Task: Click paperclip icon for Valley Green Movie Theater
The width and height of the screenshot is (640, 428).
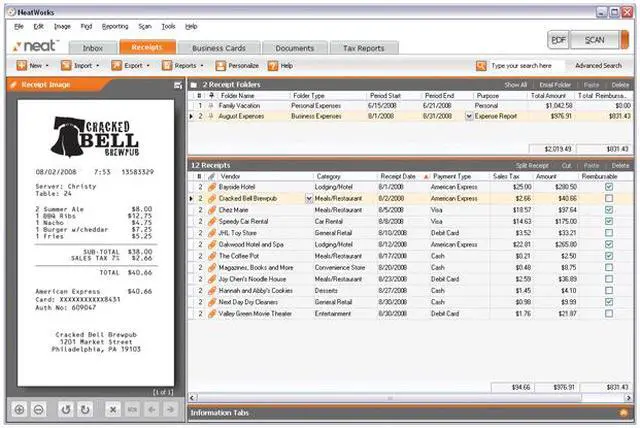Action: (x=212, y=314)
